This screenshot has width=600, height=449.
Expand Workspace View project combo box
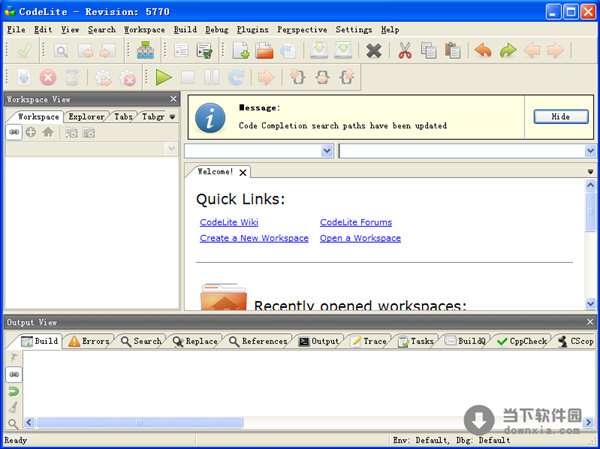point(171,149)
